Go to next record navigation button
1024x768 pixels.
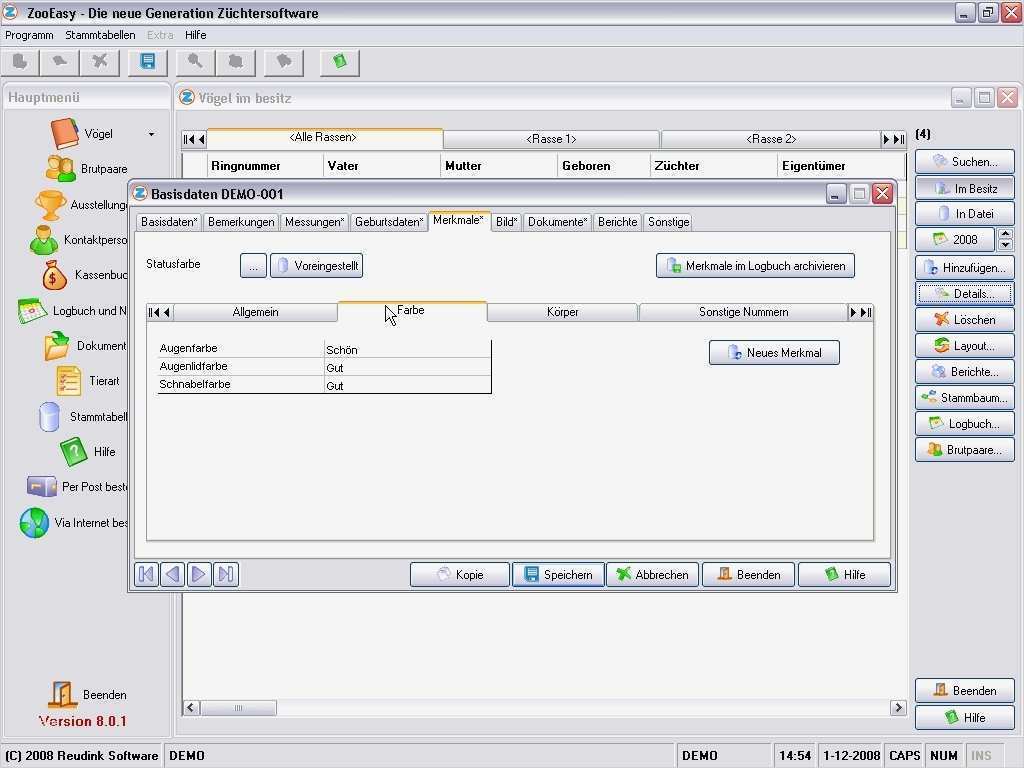tap(199, 575)
